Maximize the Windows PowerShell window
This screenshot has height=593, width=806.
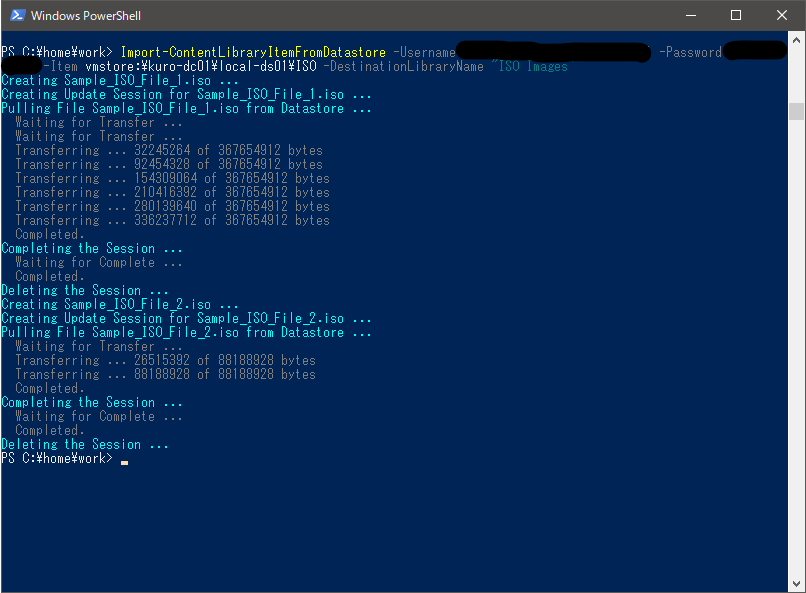(736, 15)
